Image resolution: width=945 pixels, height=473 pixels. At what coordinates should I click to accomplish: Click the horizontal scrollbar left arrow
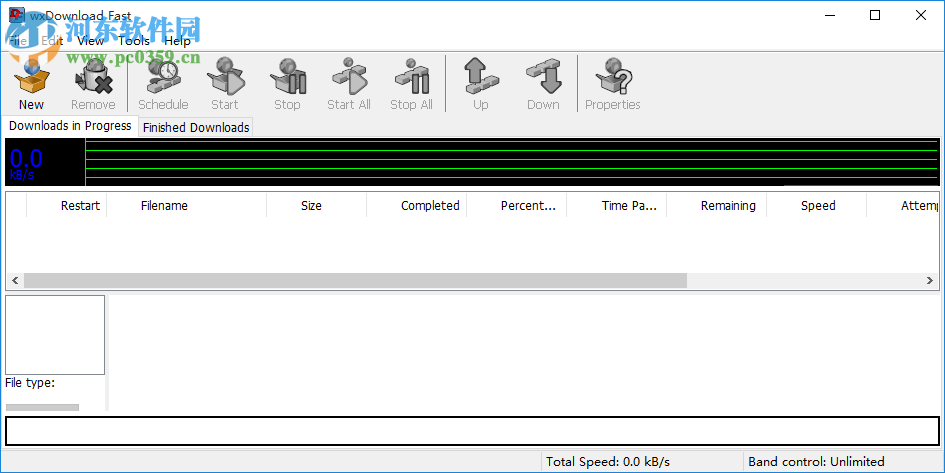(15, 280)
